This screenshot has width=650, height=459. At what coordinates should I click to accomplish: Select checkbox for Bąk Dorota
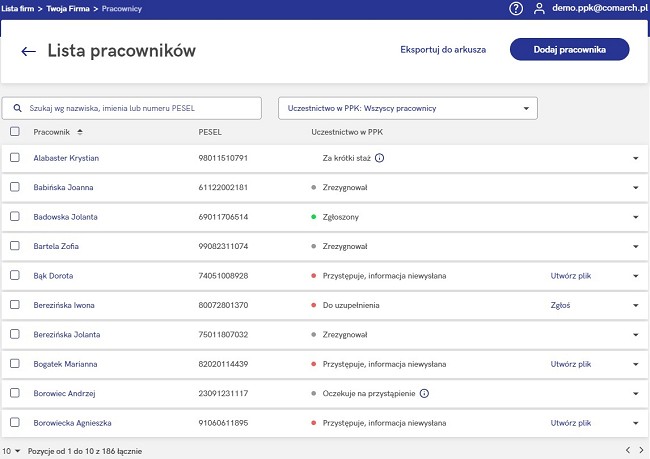tap(15, 275)
